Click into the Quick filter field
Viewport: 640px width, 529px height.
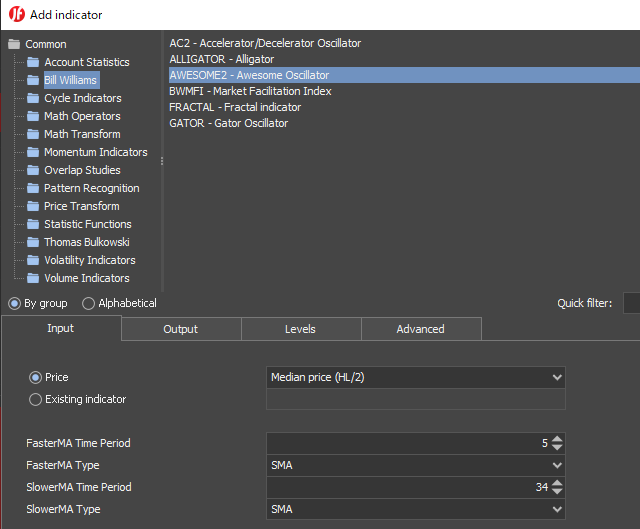[x=631, y=303]
